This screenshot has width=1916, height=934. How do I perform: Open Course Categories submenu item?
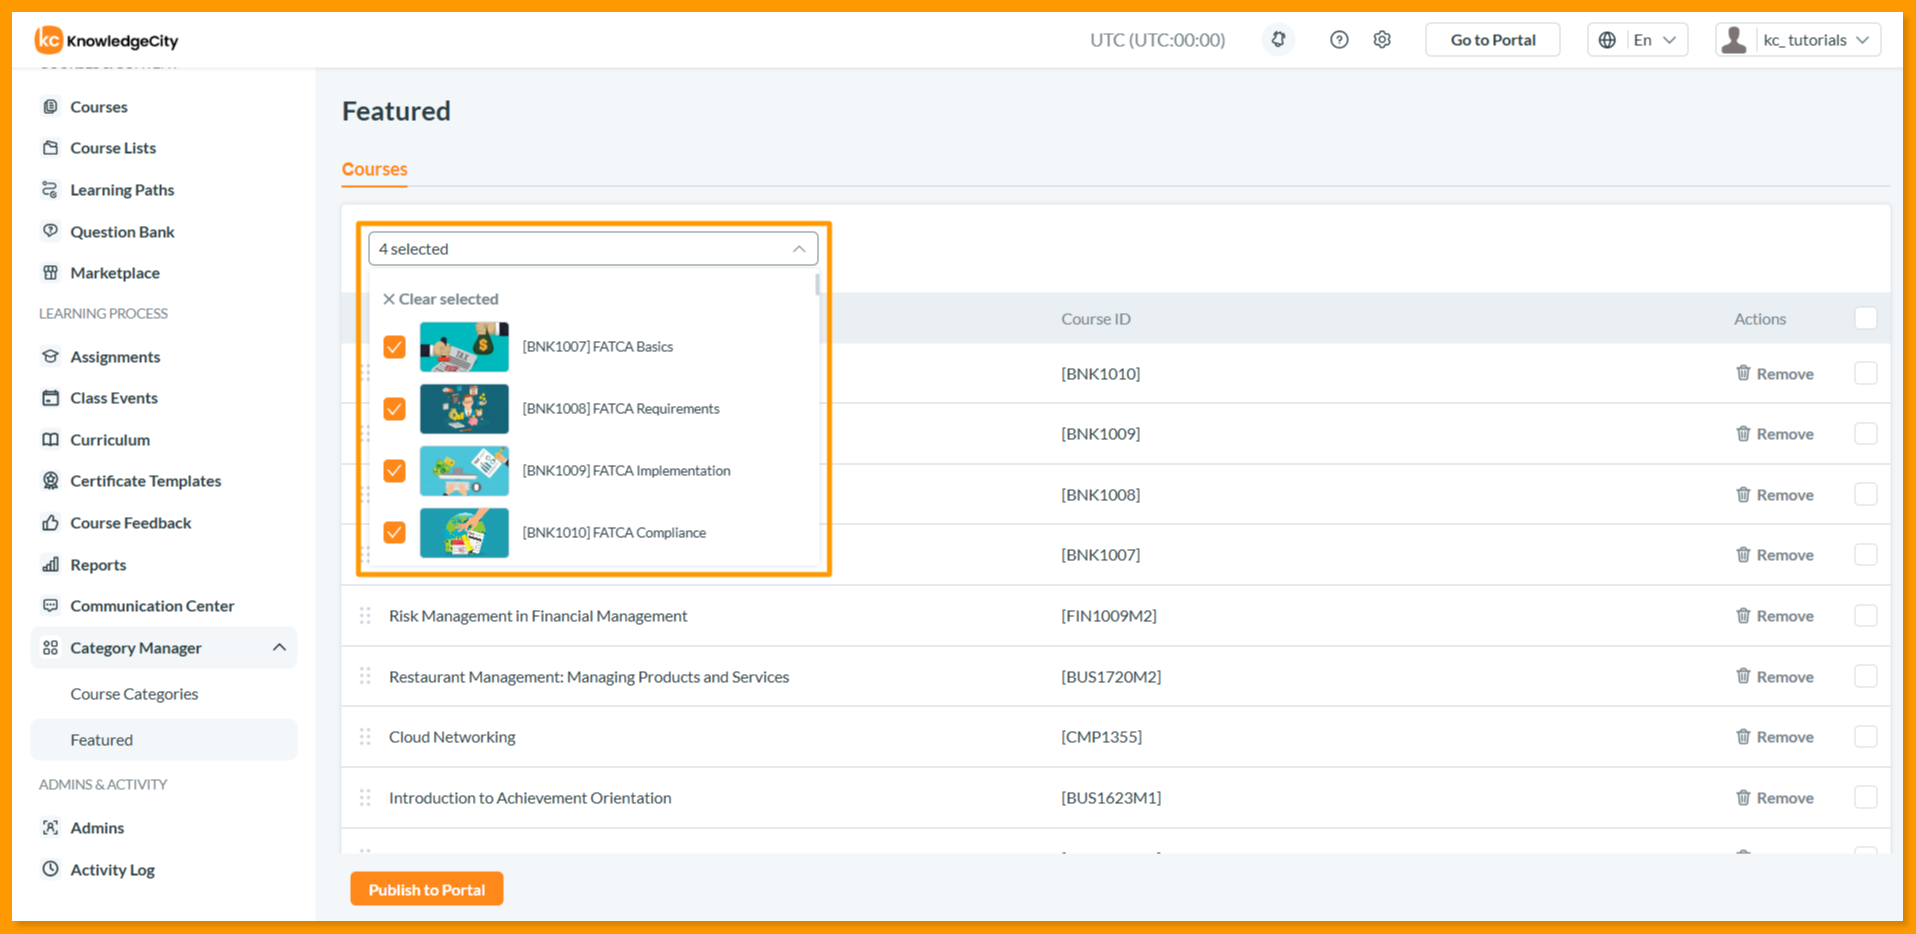point(134,694)
